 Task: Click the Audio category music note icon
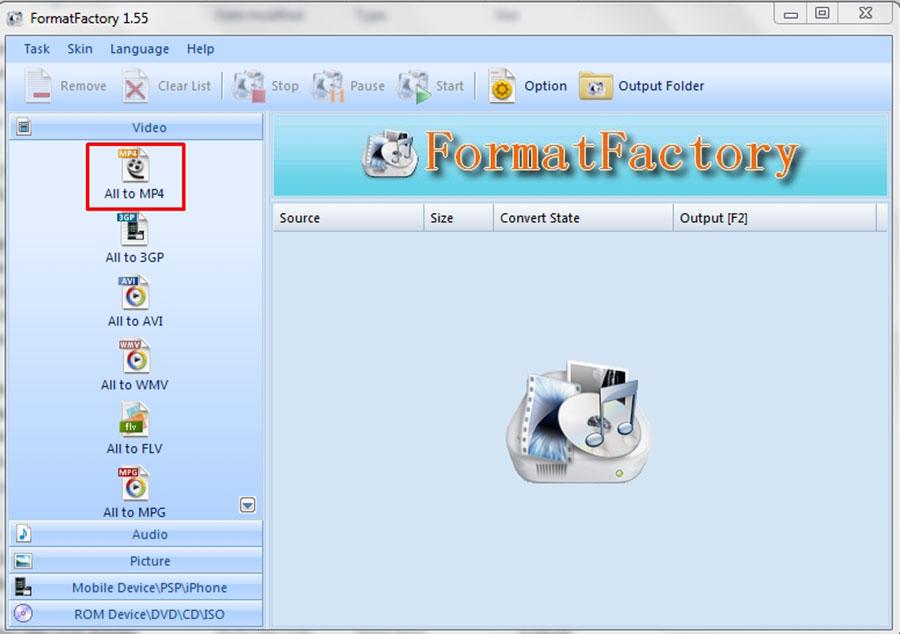tap(24, 534)
